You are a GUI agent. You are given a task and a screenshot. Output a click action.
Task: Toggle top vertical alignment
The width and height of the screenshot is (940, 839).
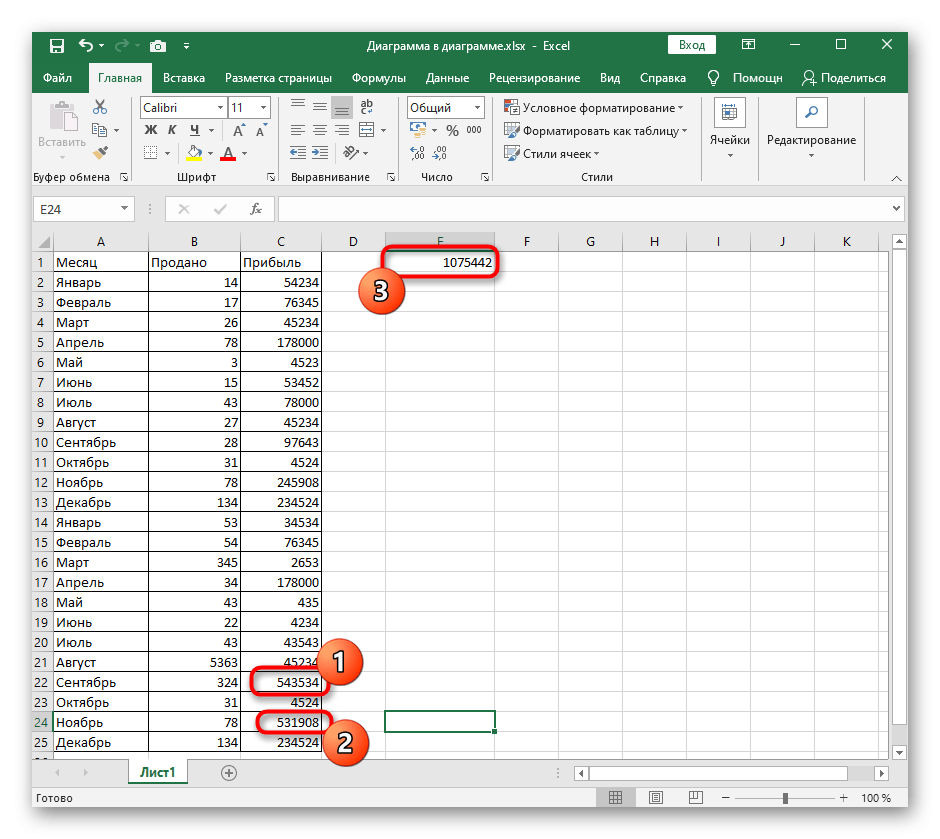[297, 107]
